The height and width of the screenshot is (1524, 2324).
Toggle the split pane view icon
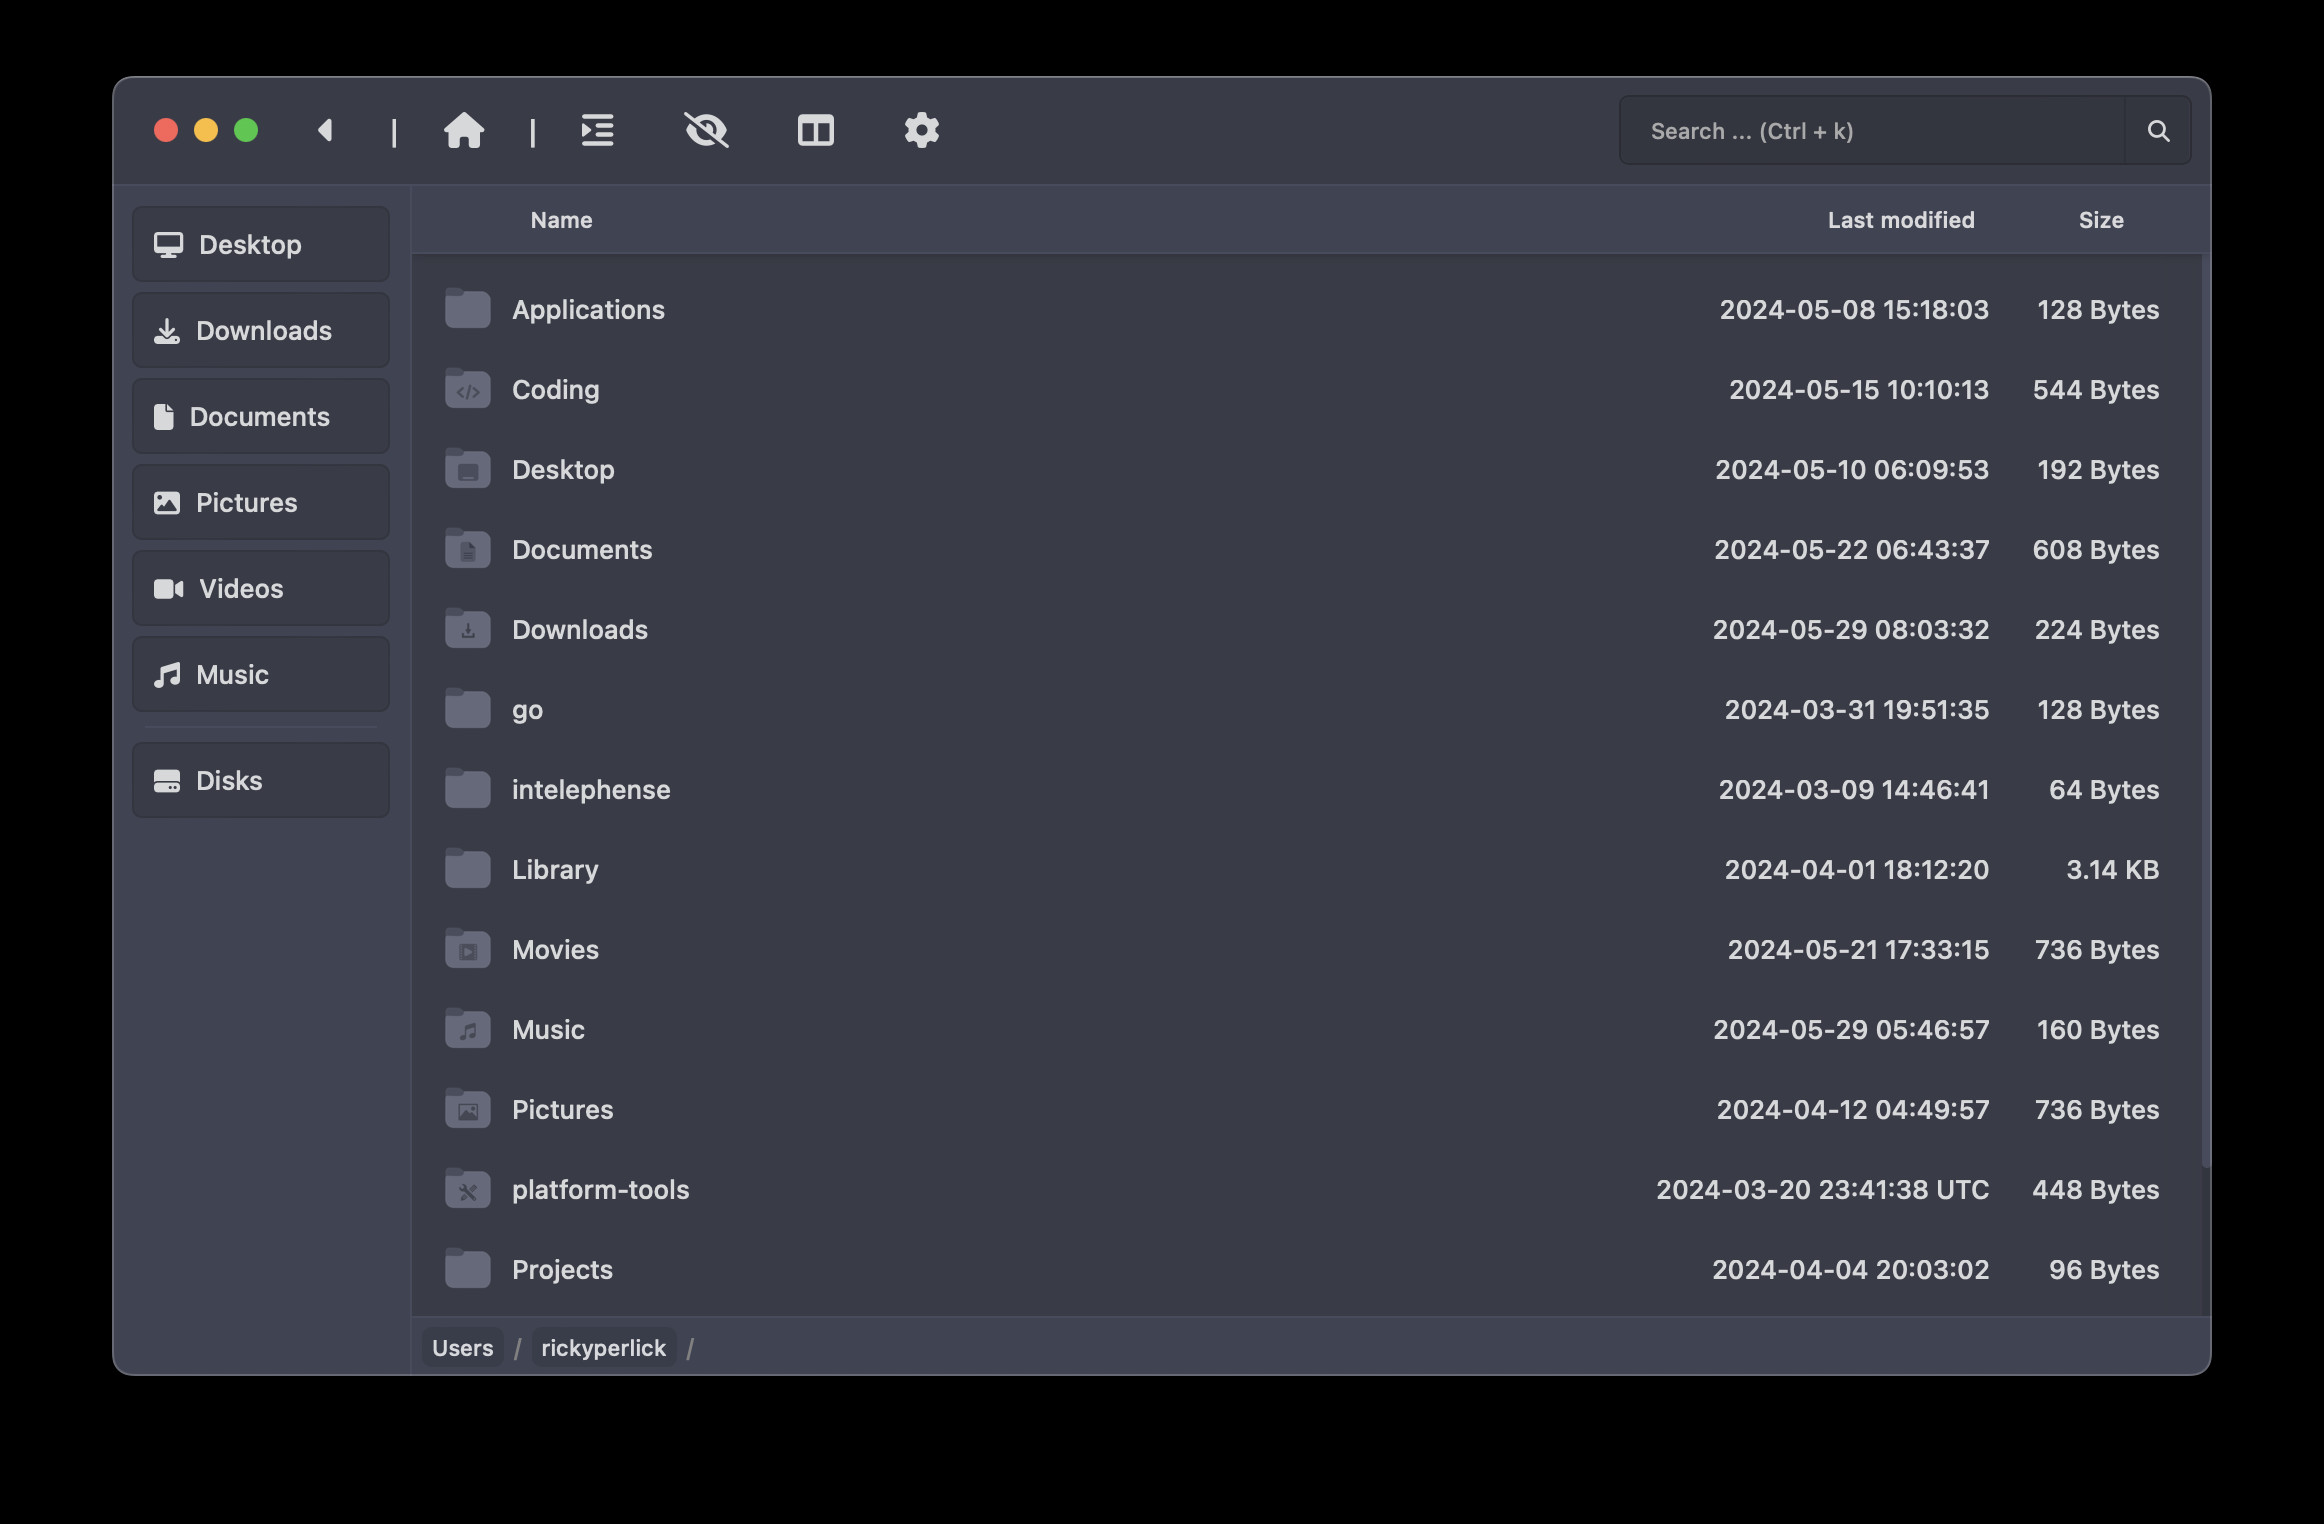(815, 131)
